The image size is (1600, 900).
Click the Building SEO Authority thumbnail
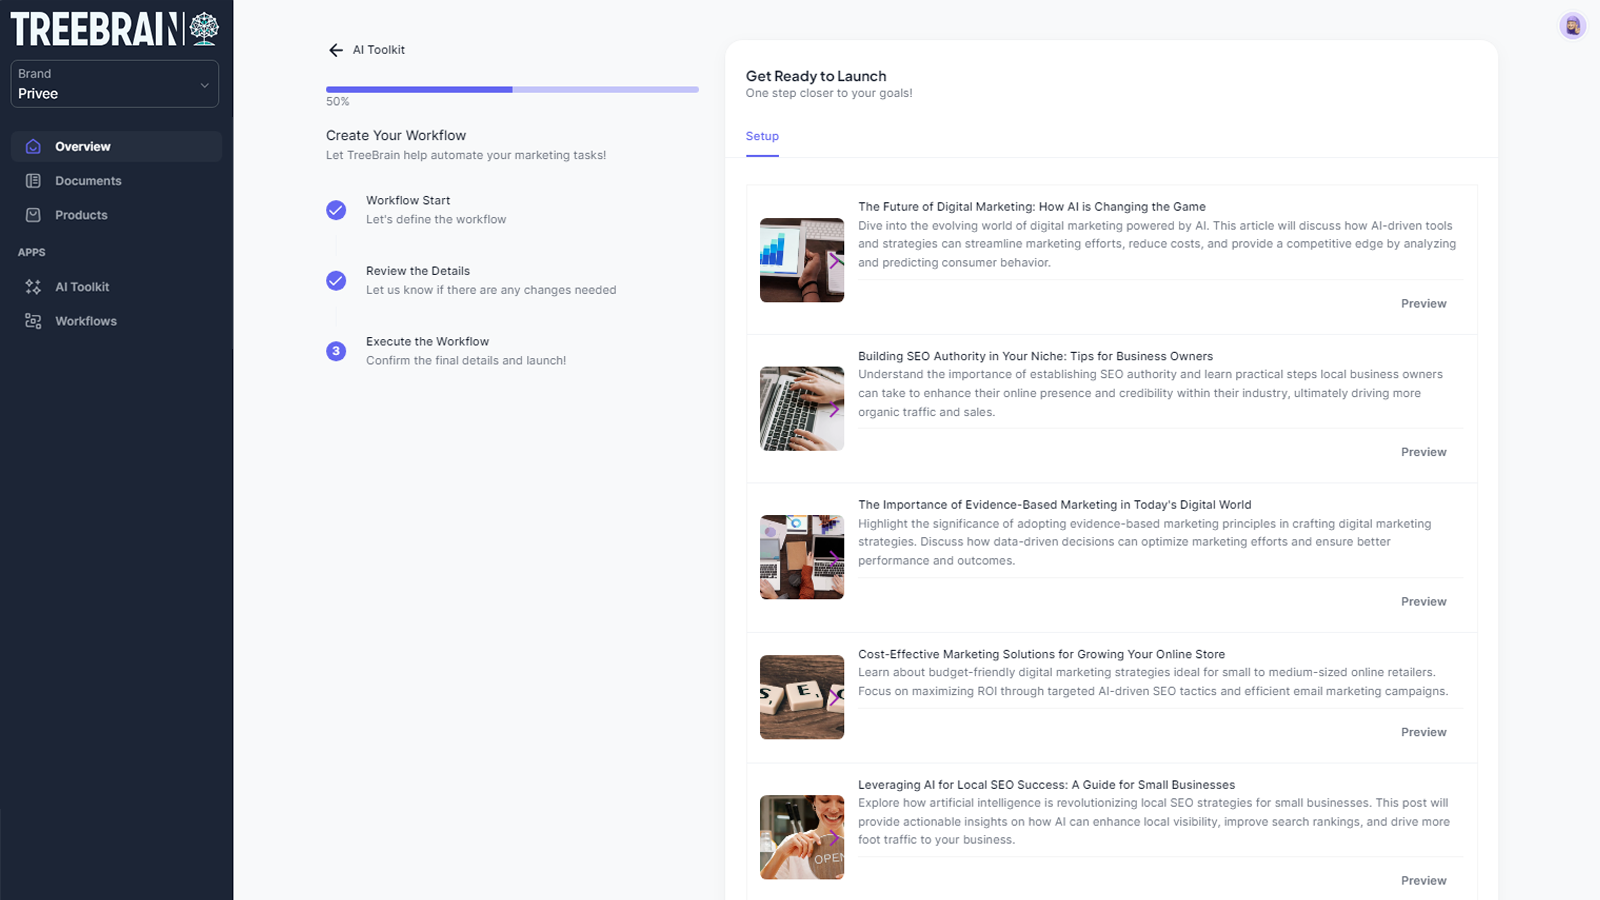802,409
